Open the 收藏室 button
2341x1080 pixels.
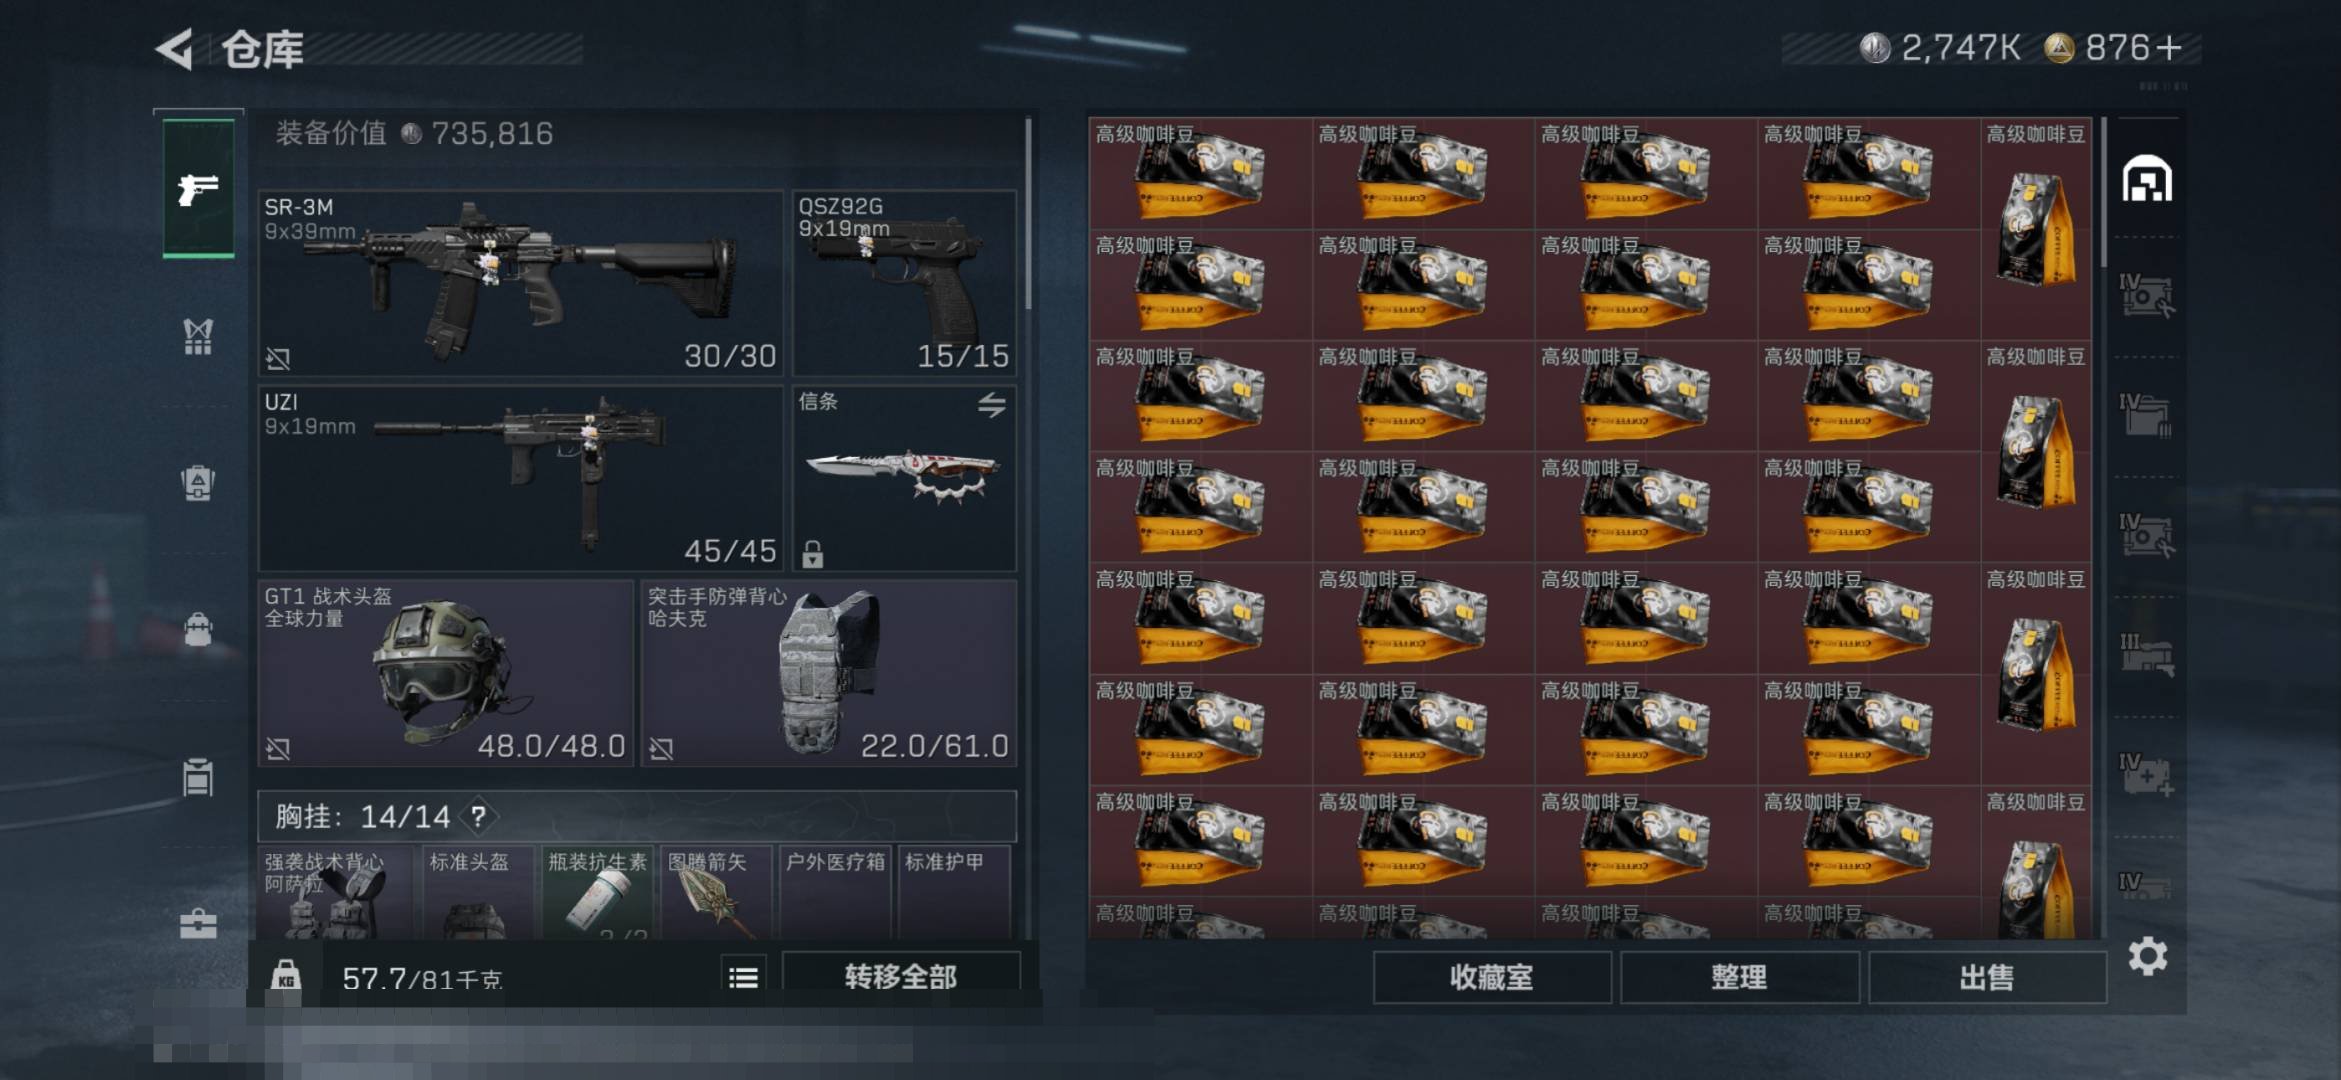click(1492, 977)
